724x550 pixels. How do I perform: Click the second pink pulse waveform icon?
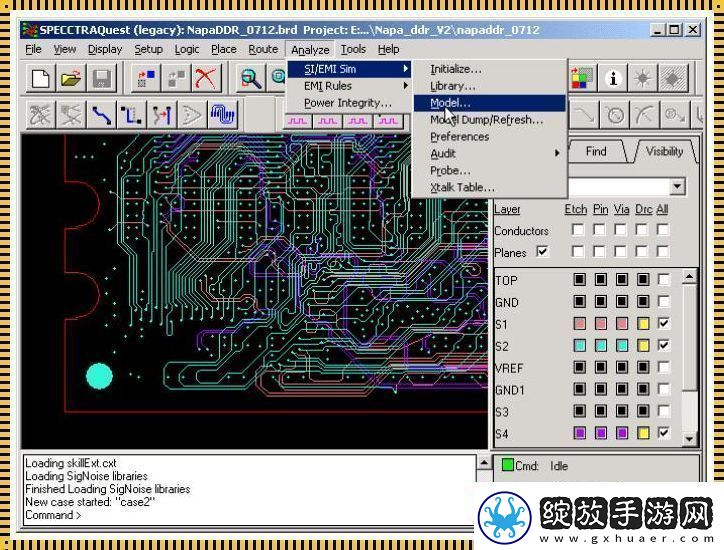328,121
